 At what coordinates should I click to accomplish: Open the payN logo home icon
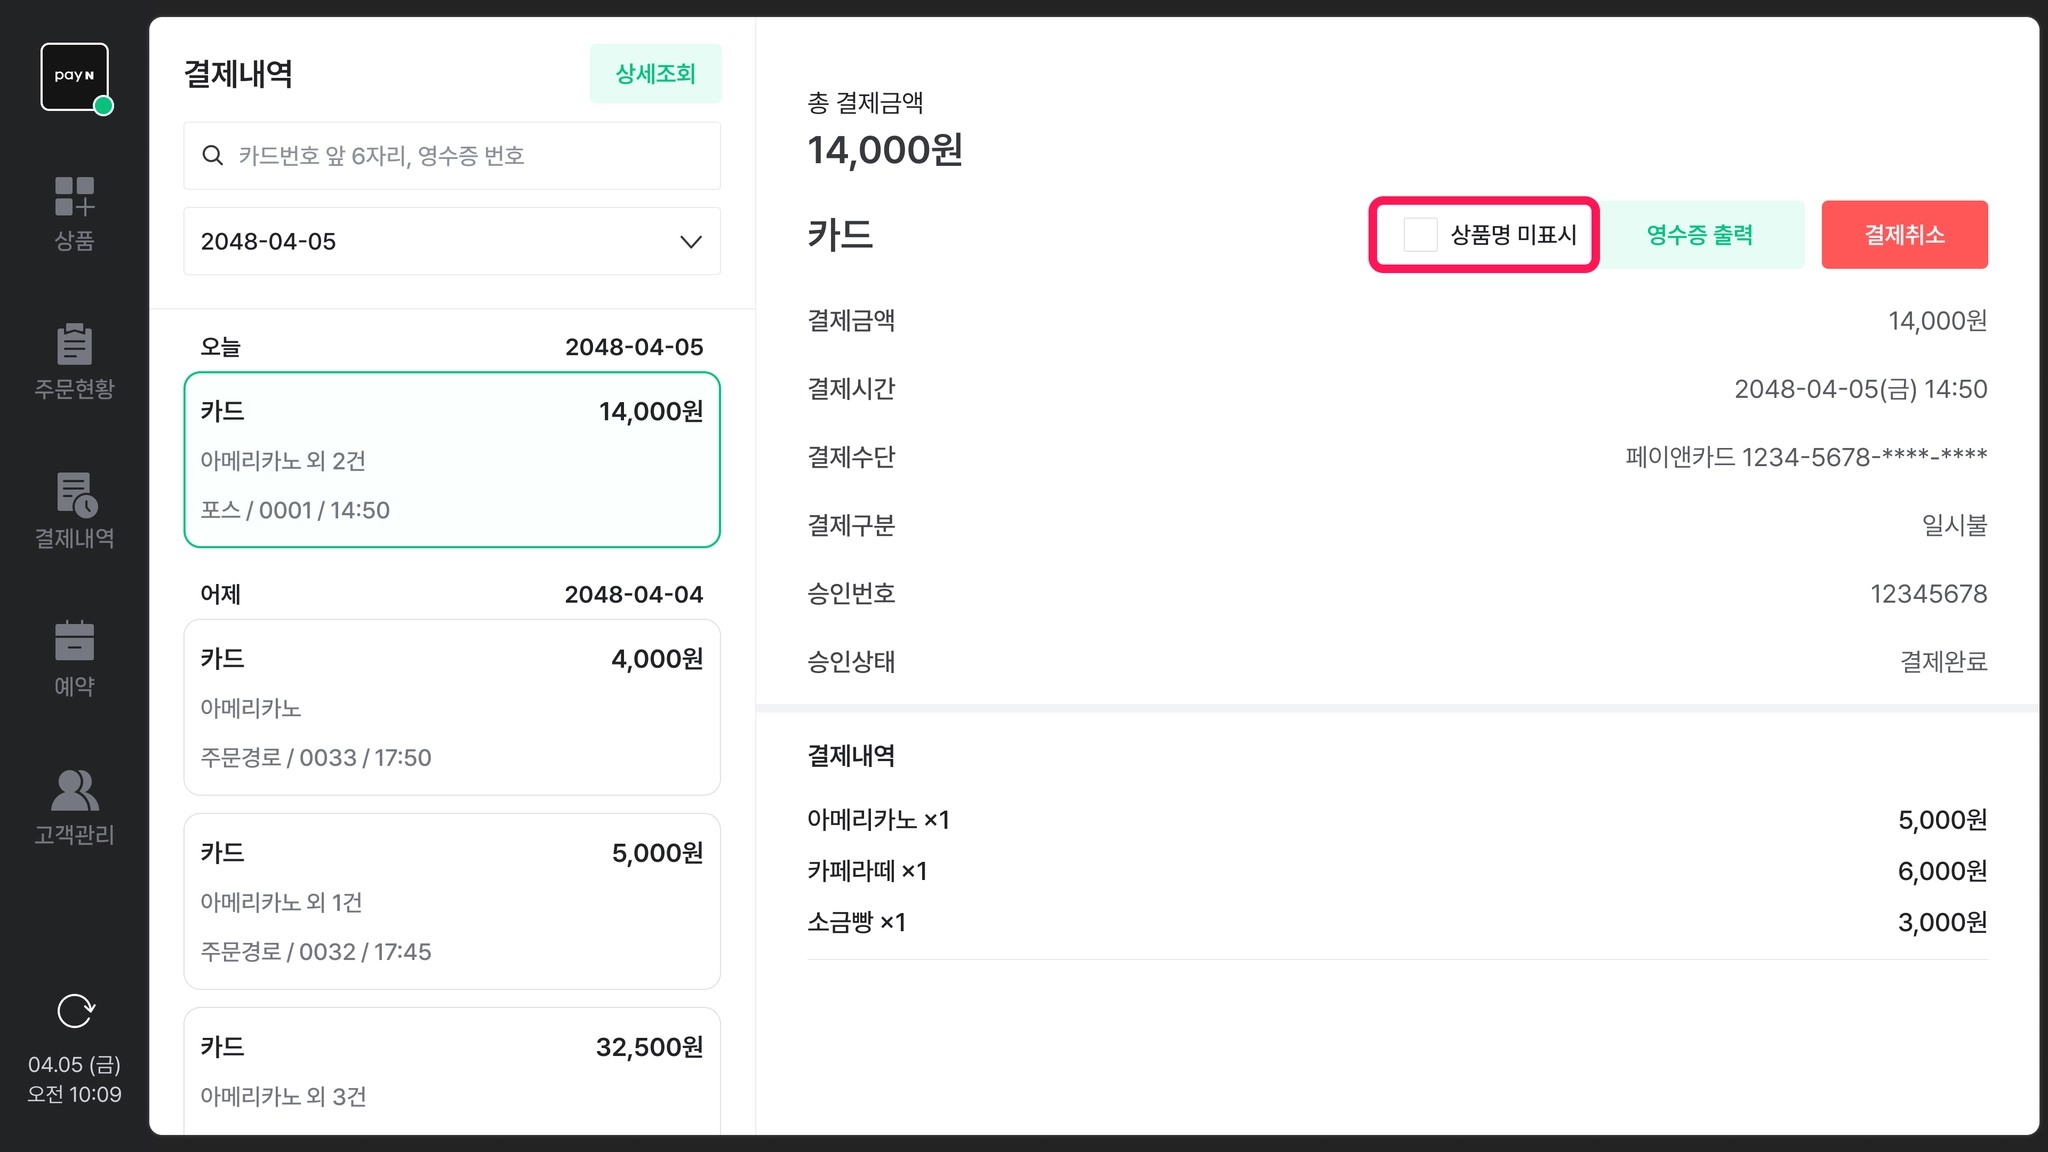(x=75, y=77)
